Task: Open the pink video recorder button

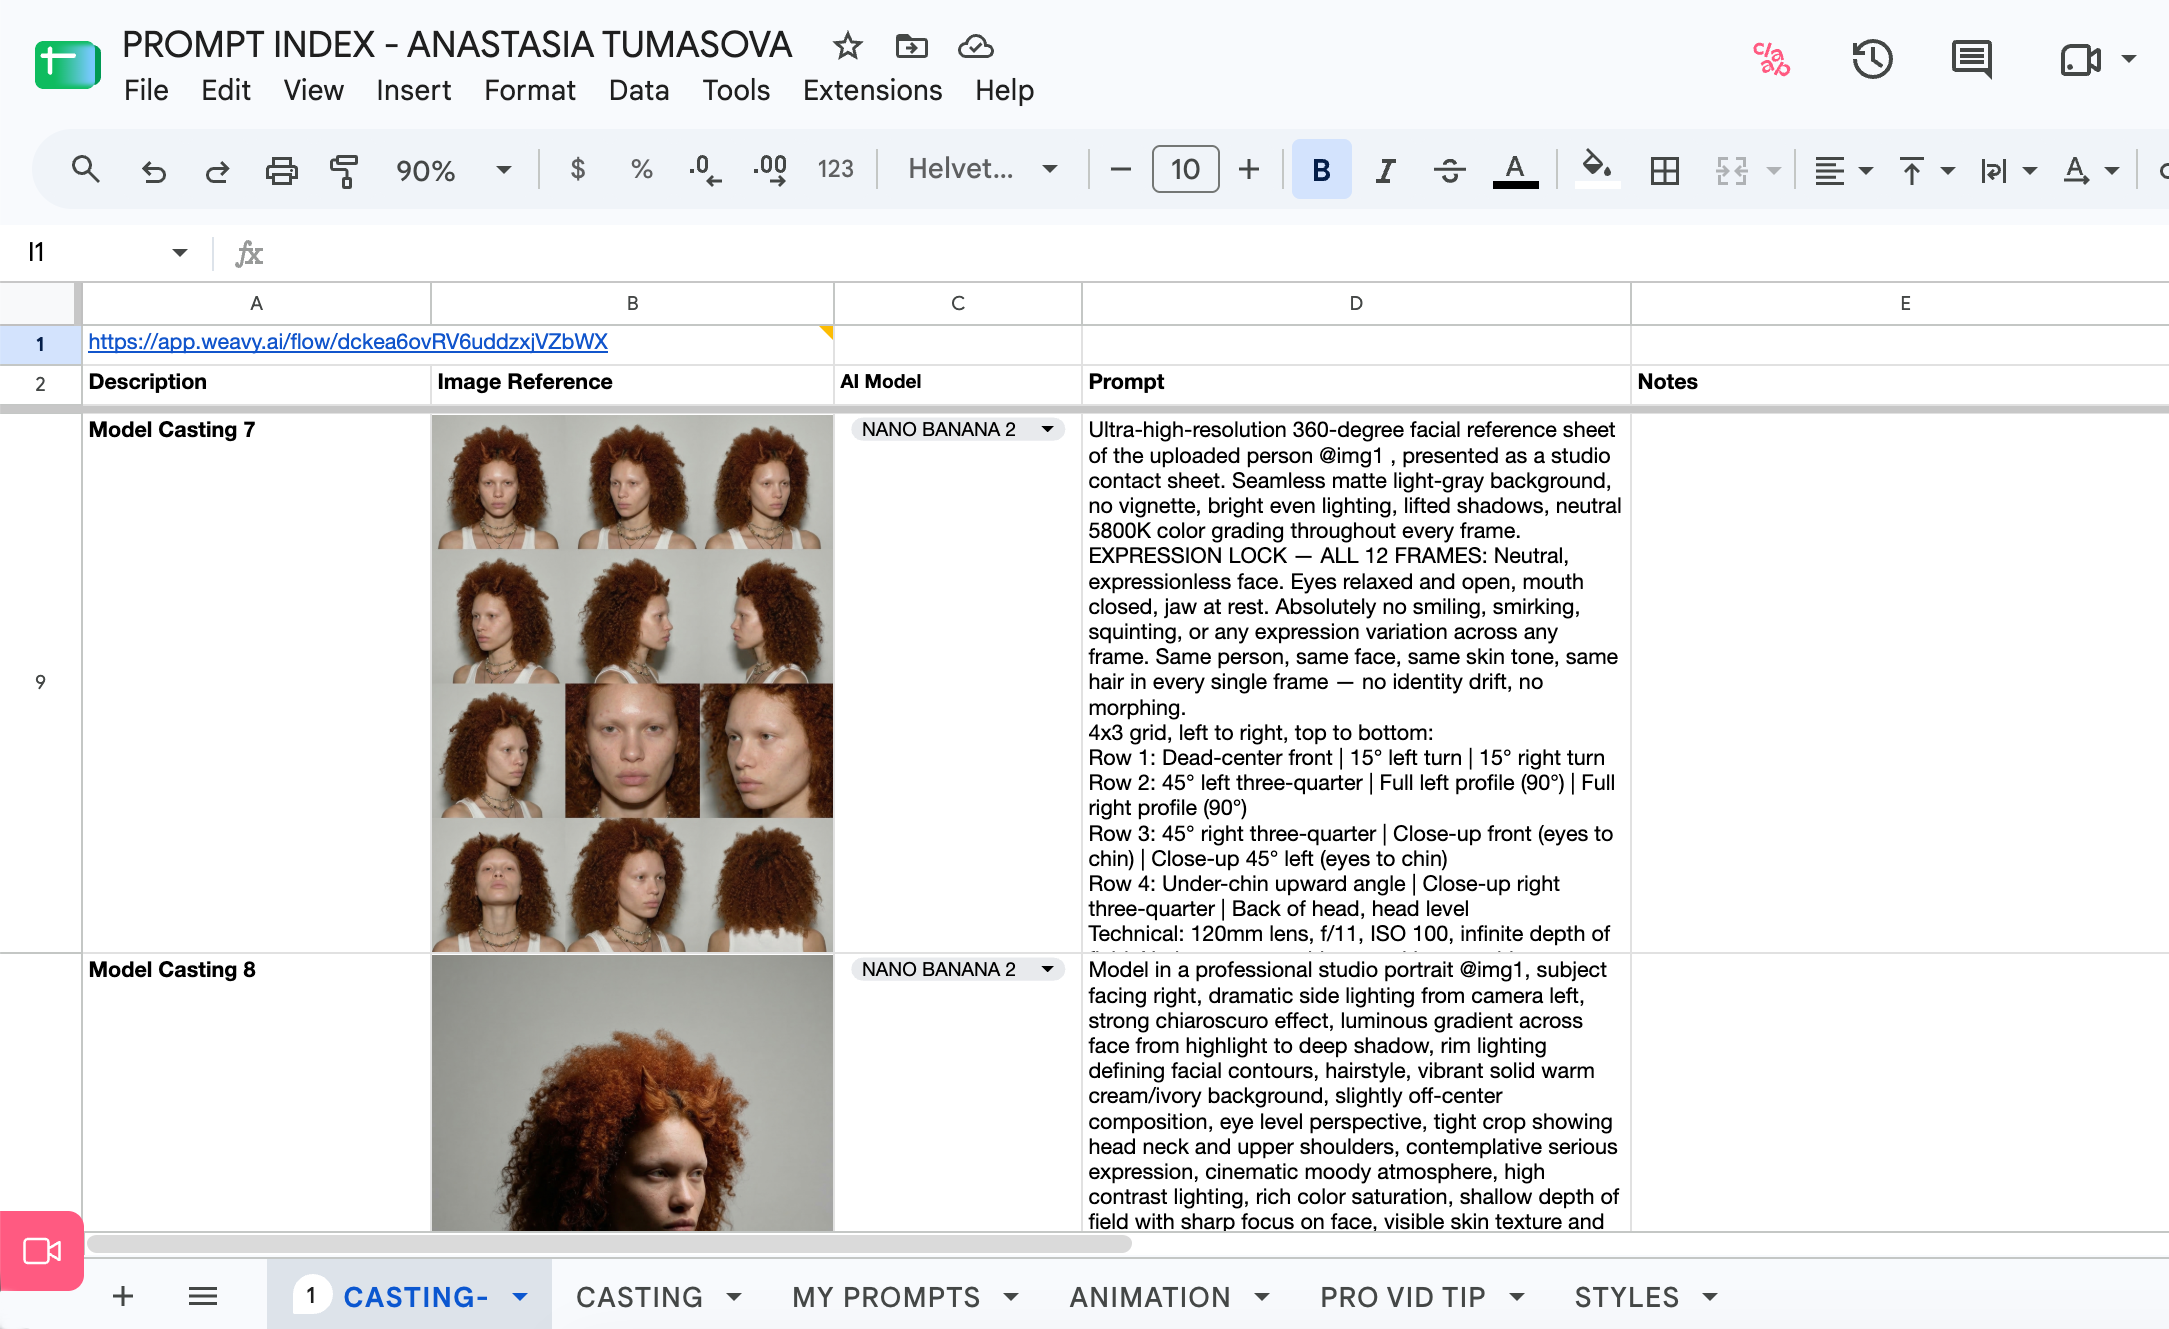Action: pos(42,1250)
